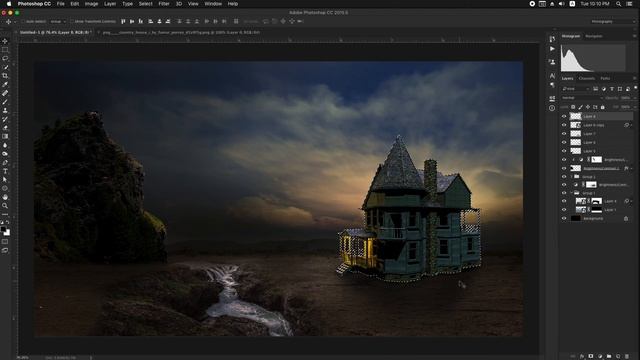Switch to the Untitled-1 document tab
The image size is (640, 360).
[x=55, y=32]
